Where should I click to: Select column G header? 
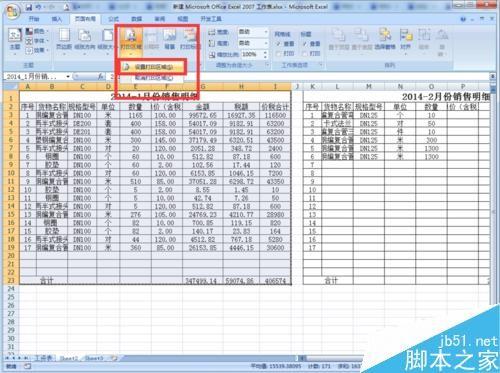pyautogui.click(x=203, y=87)
